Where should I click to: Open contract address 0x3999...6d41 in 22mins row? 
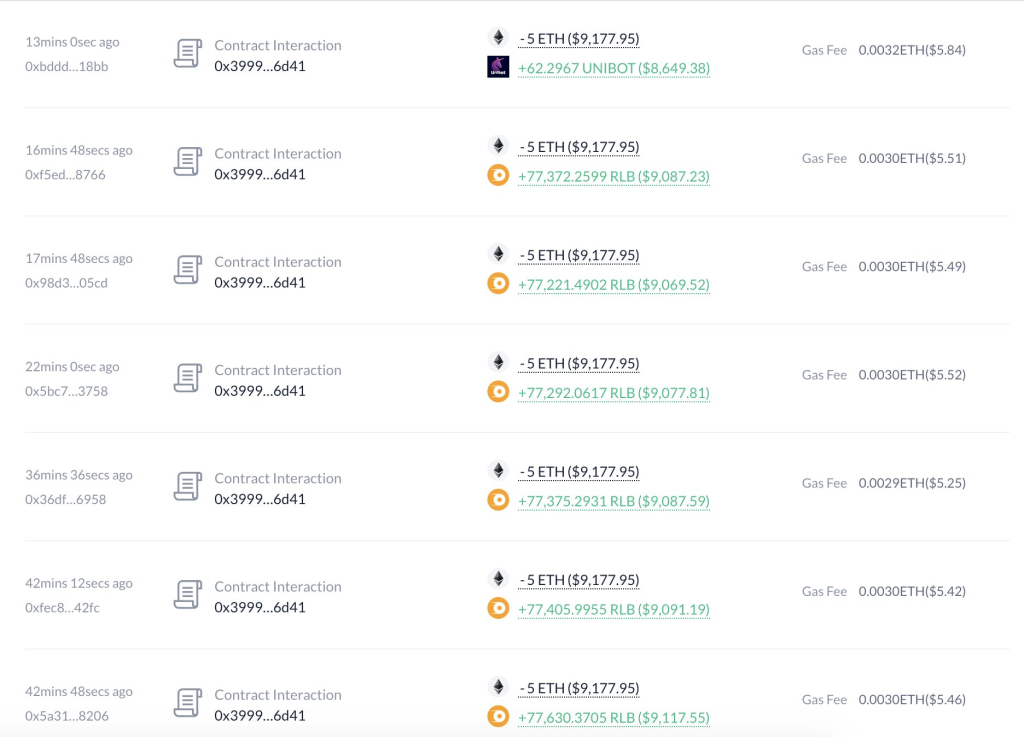pos(260,391)
